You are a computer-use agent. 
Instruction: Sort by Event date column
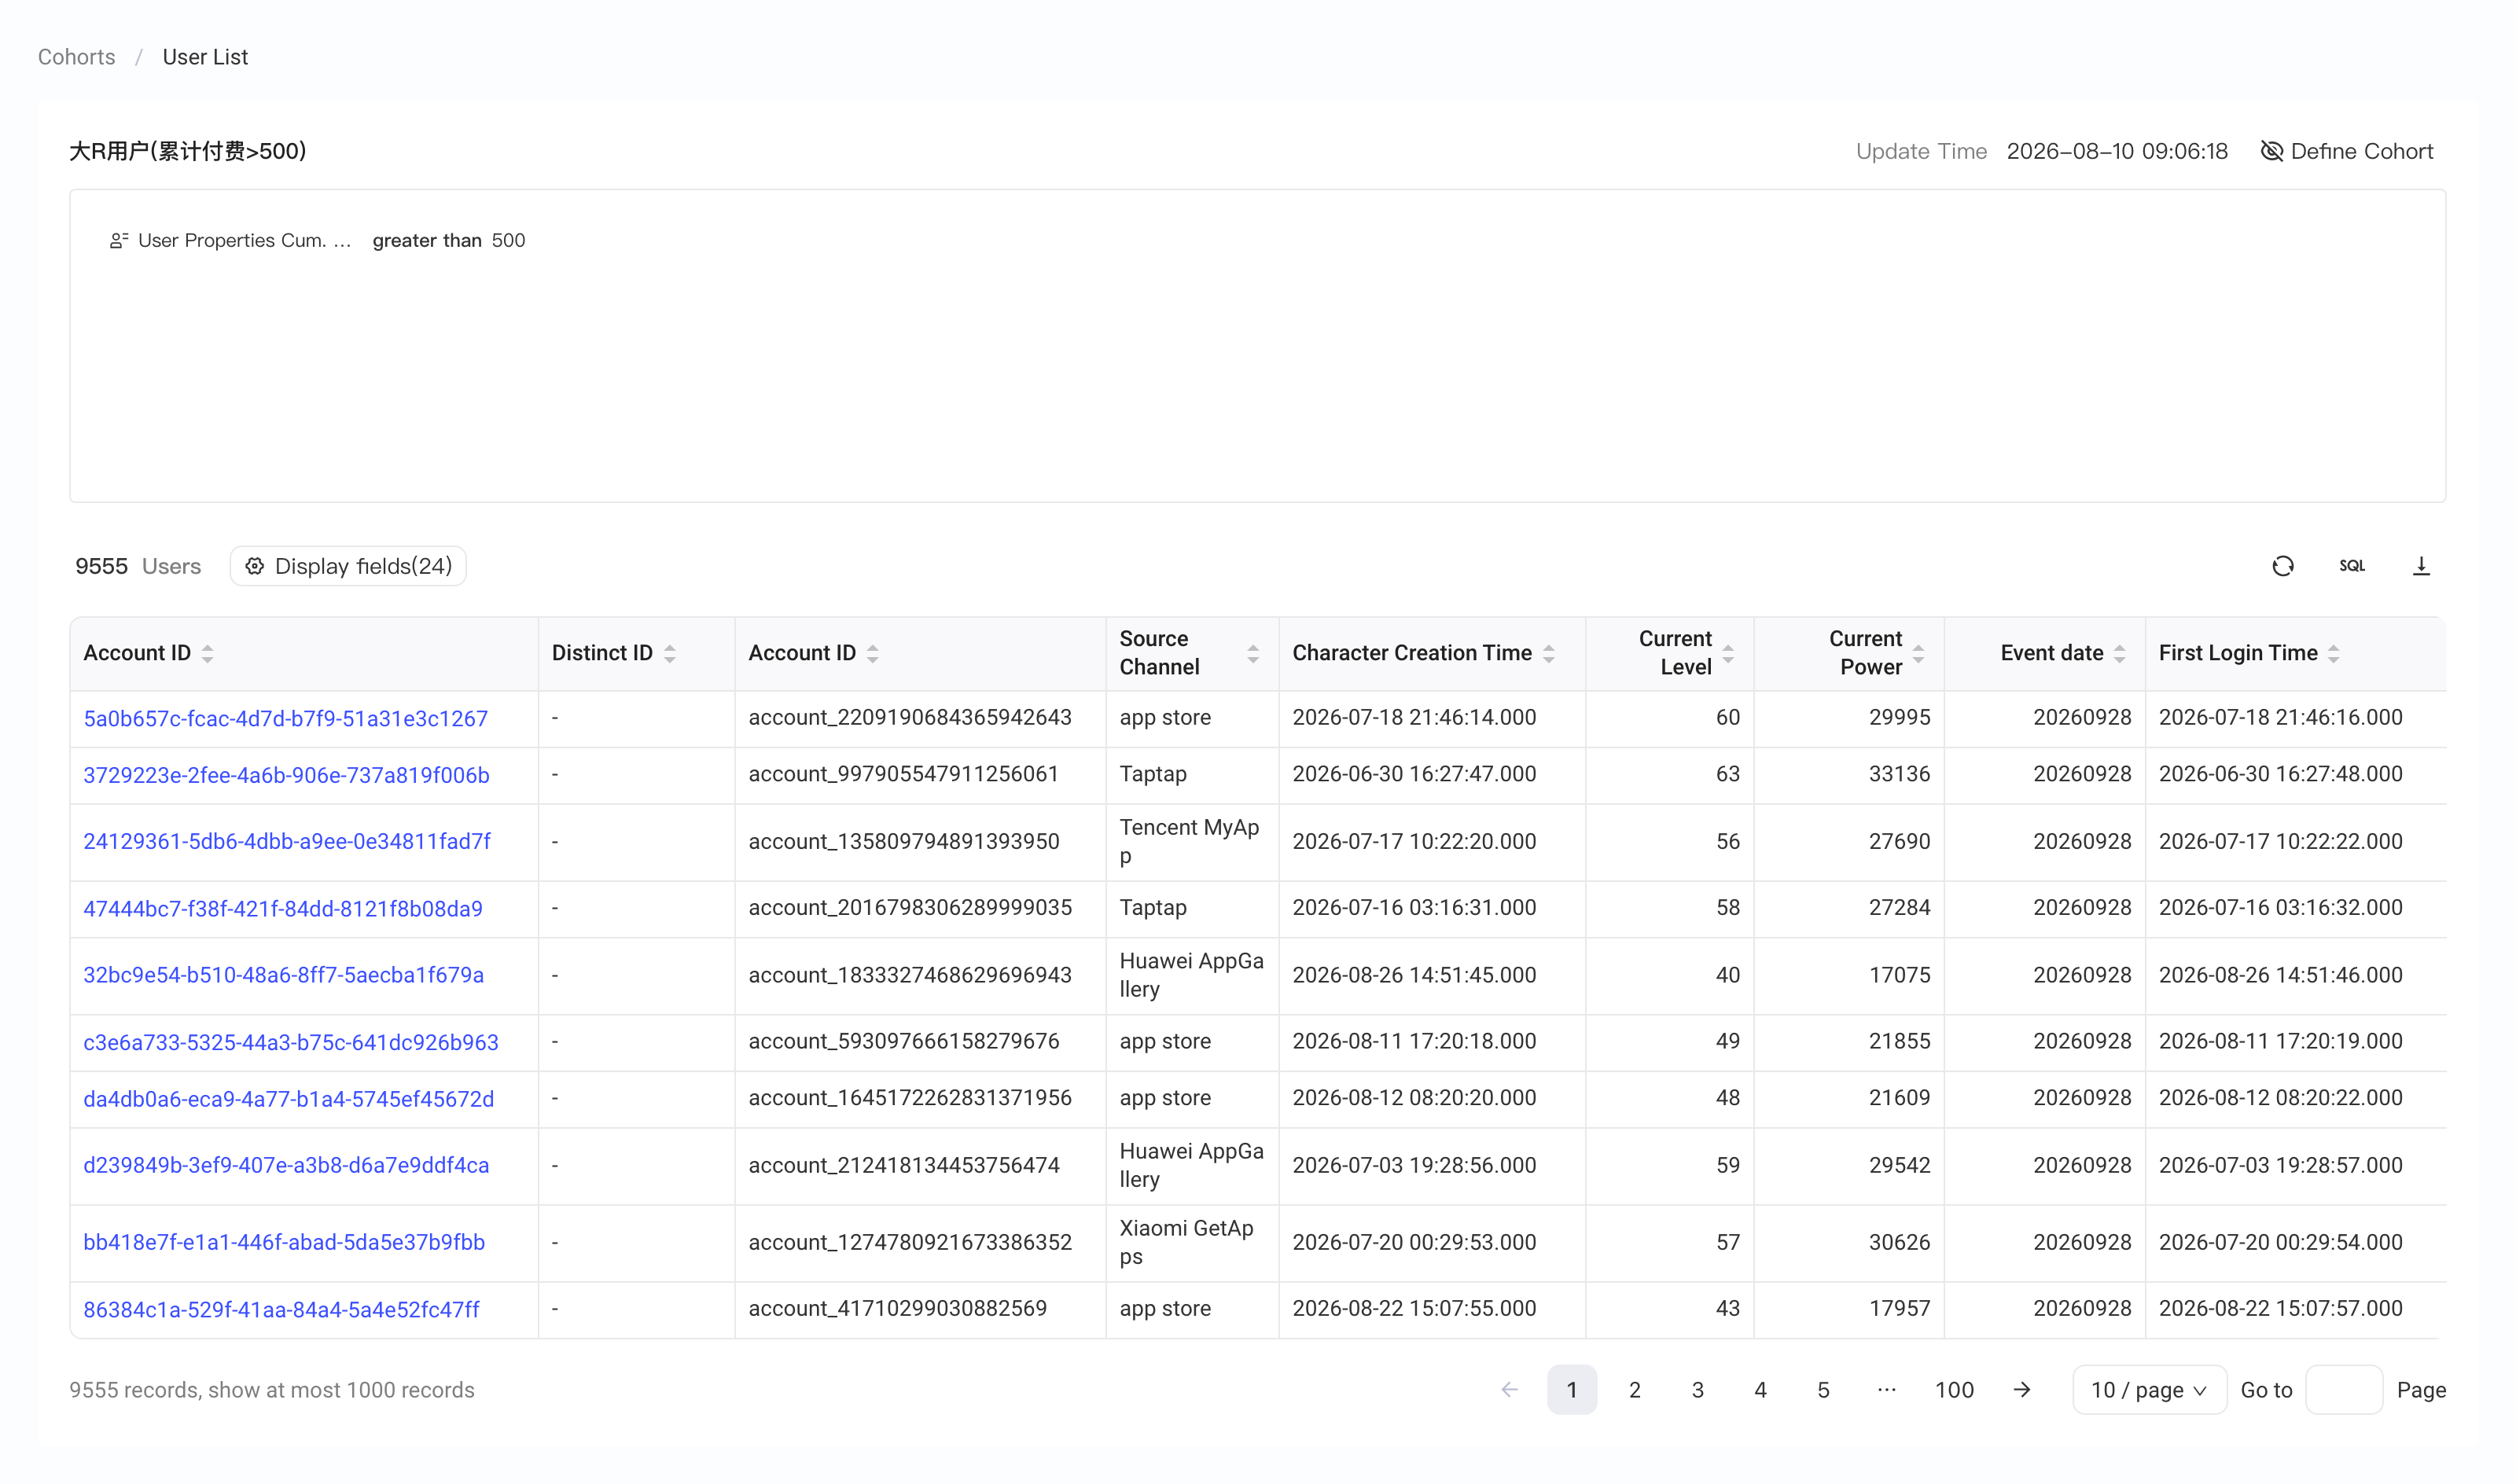point(2120,653)
